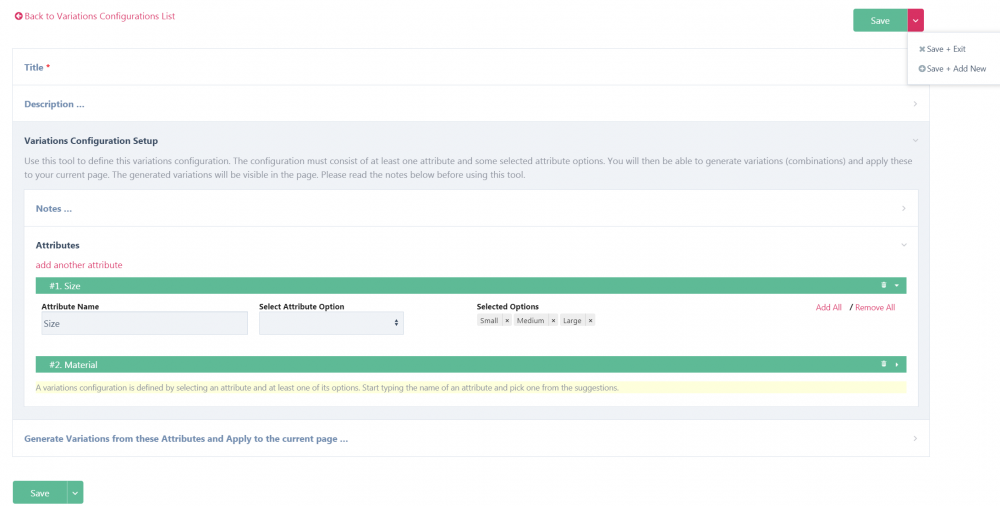Image resolution: width=1000 pixels, height=506 pixels.
Task: Remove the Large option tag
Action: pos(590,321)
